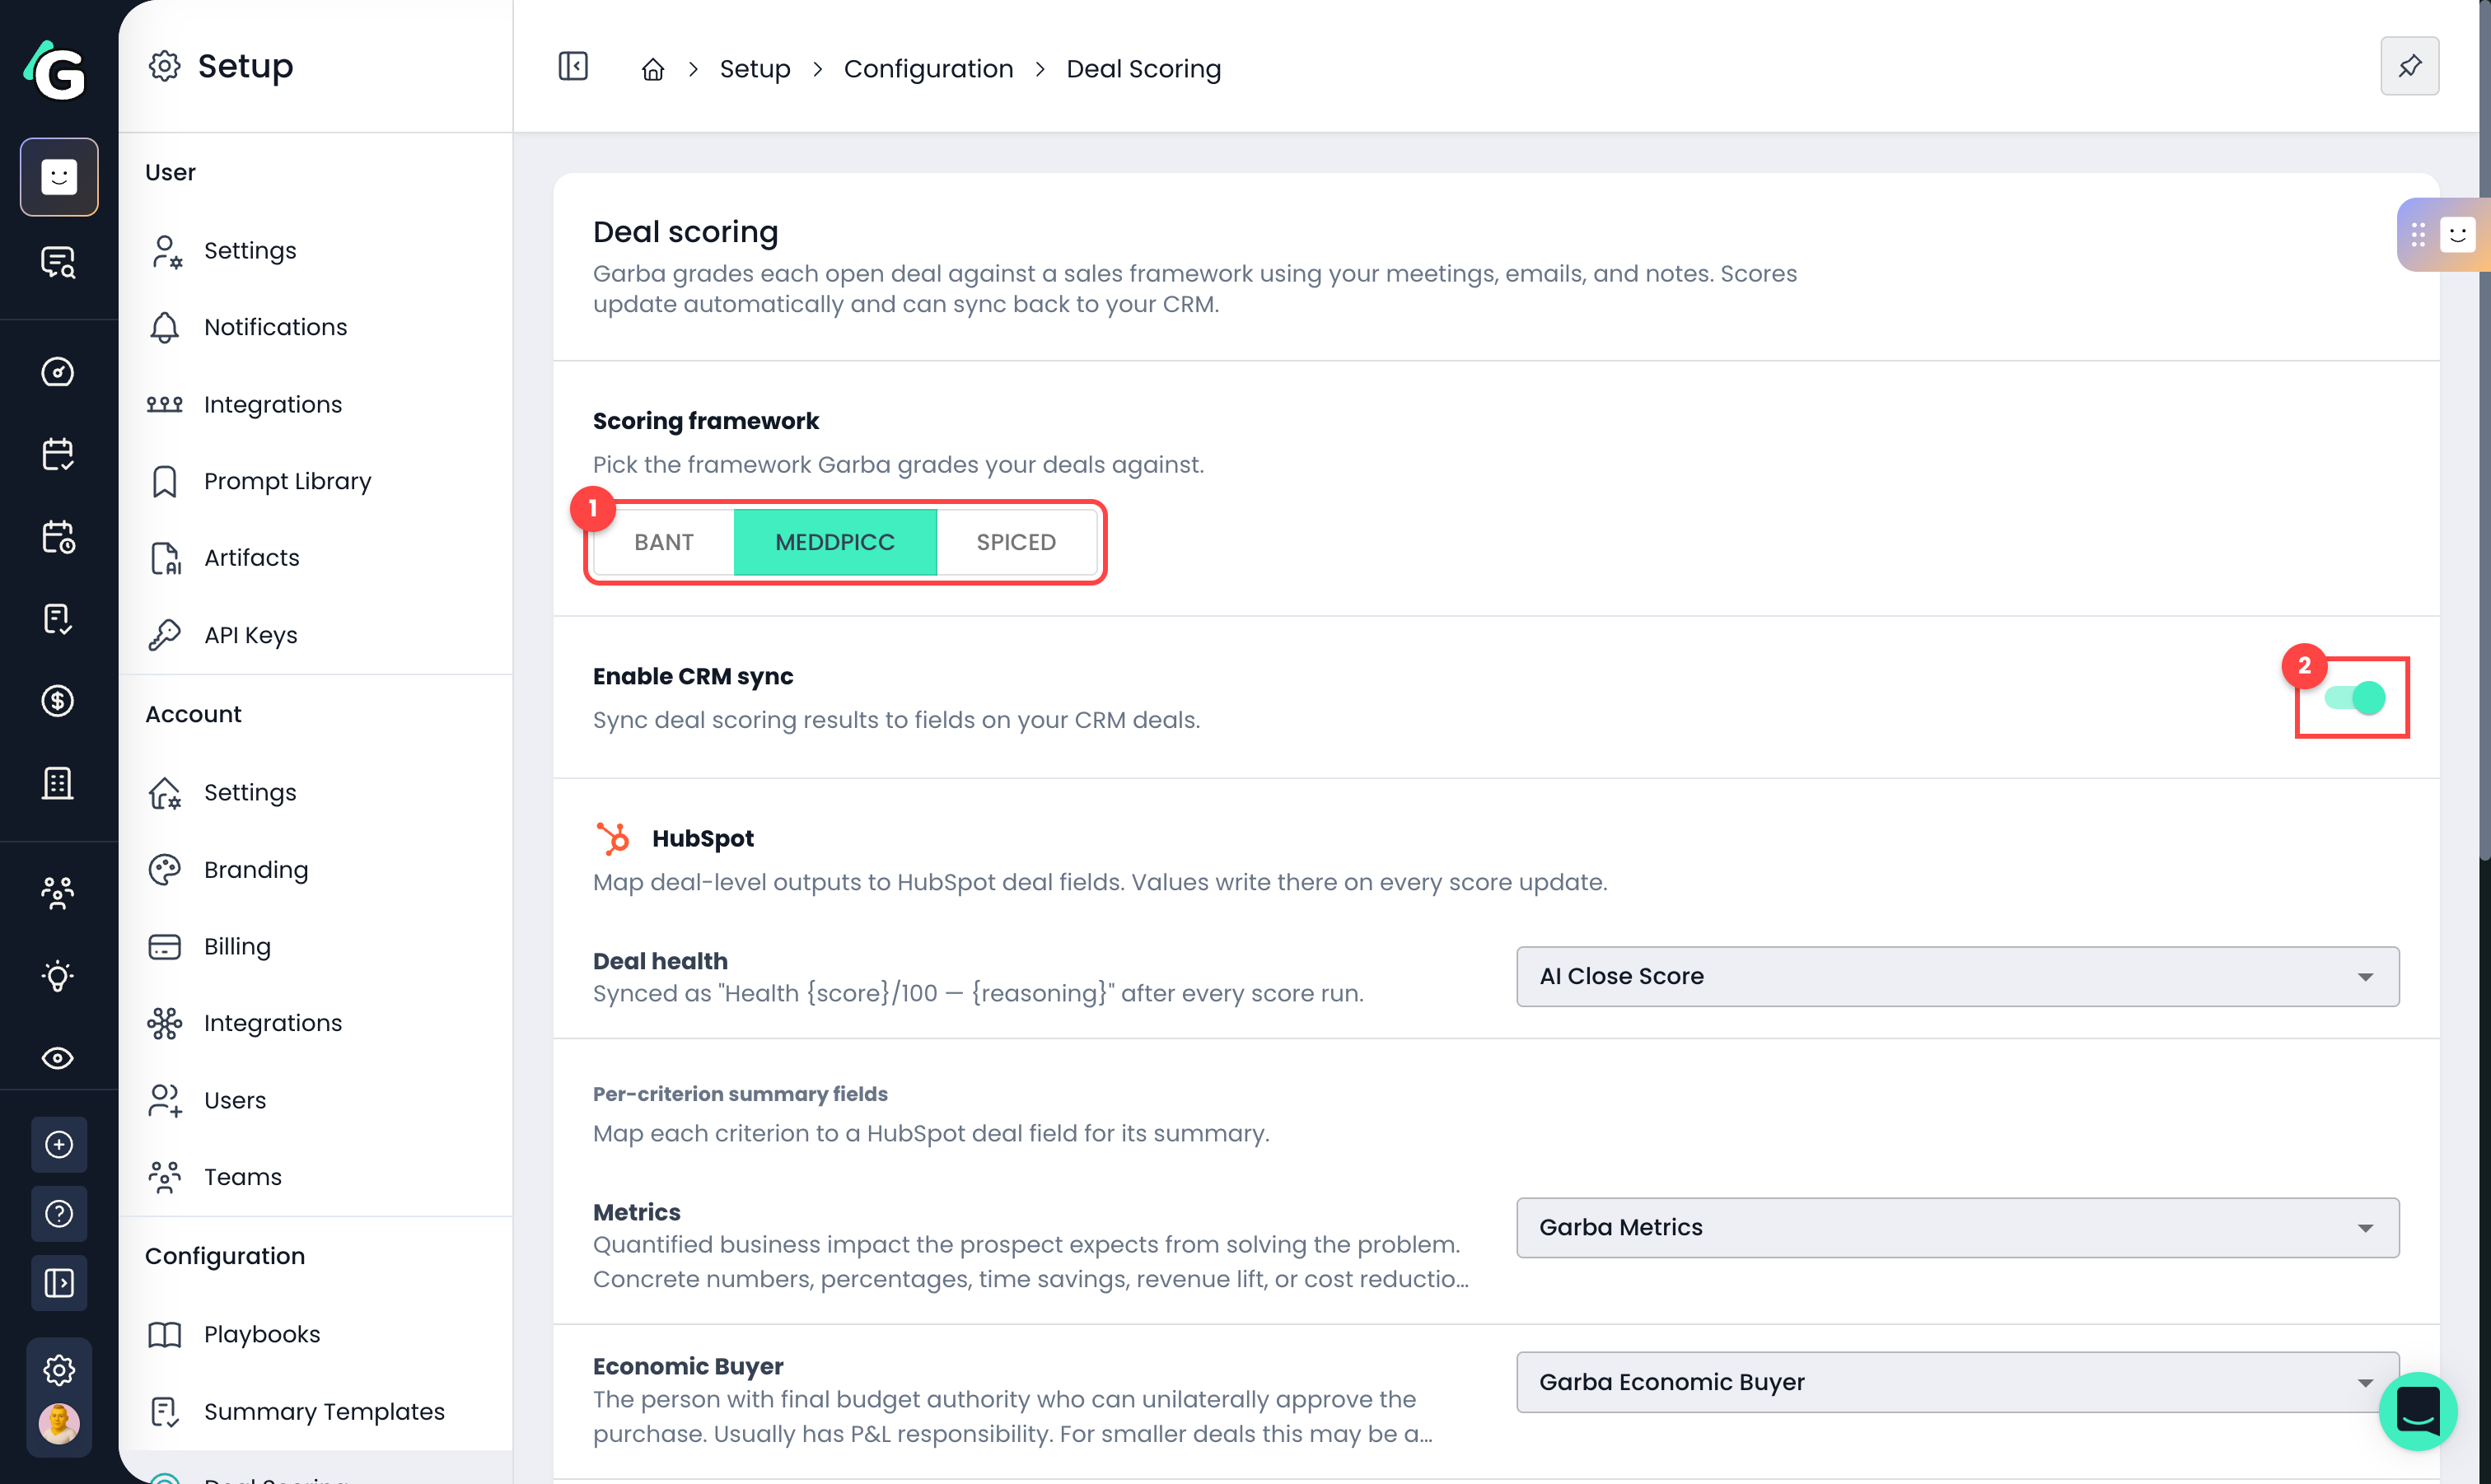Screen dimensions: 2491x1484
Task: Click the page vertical scrollbar
Action: coord(2484,430)
